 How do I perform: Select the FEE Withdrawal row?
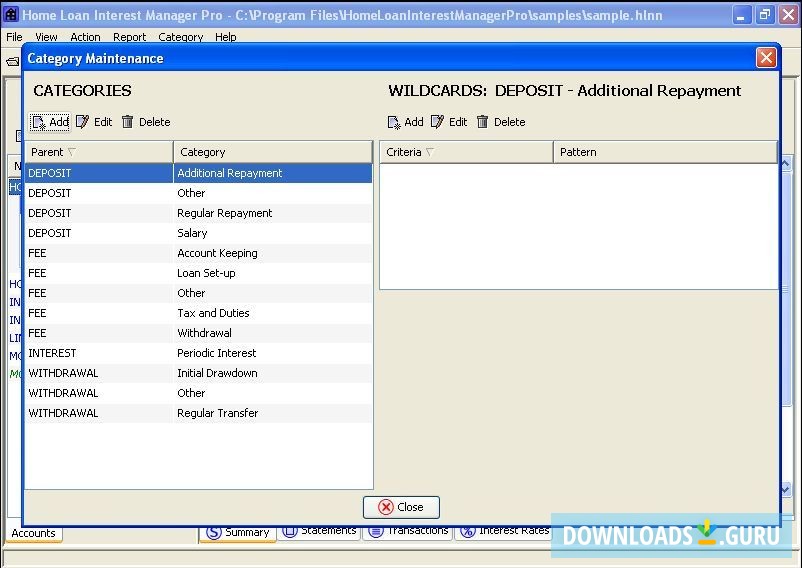[x=198, y=333]
